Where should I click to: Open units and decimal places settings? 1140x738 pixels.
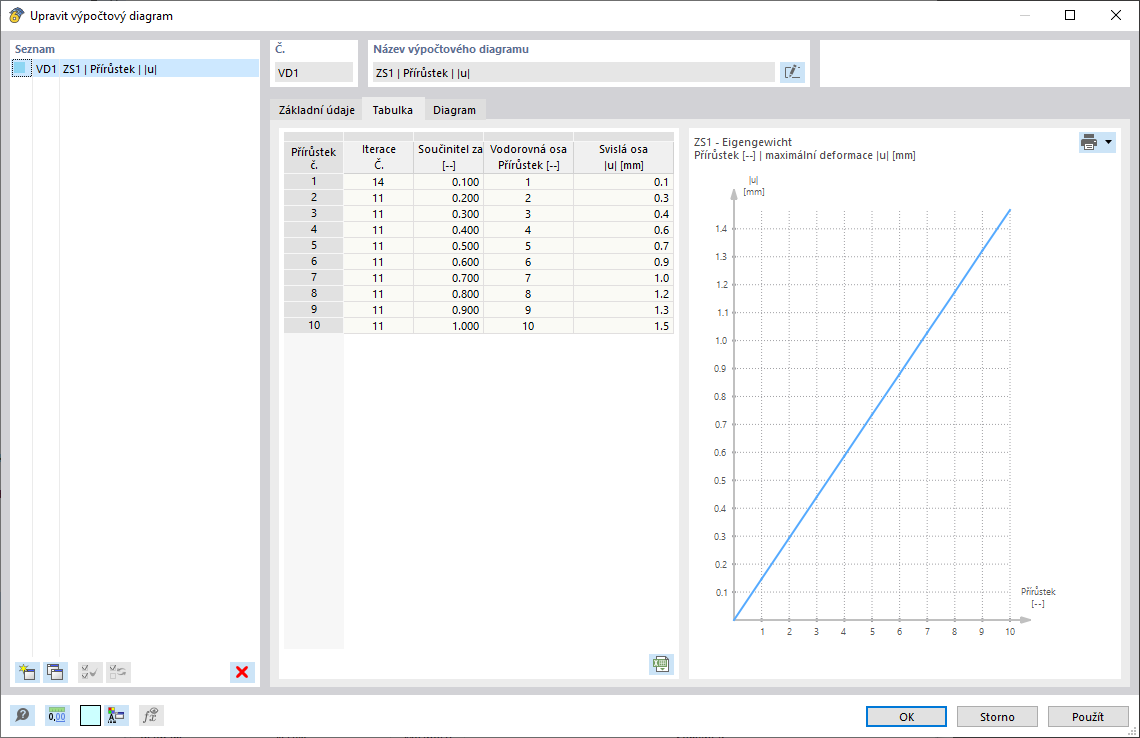point(58,715)
